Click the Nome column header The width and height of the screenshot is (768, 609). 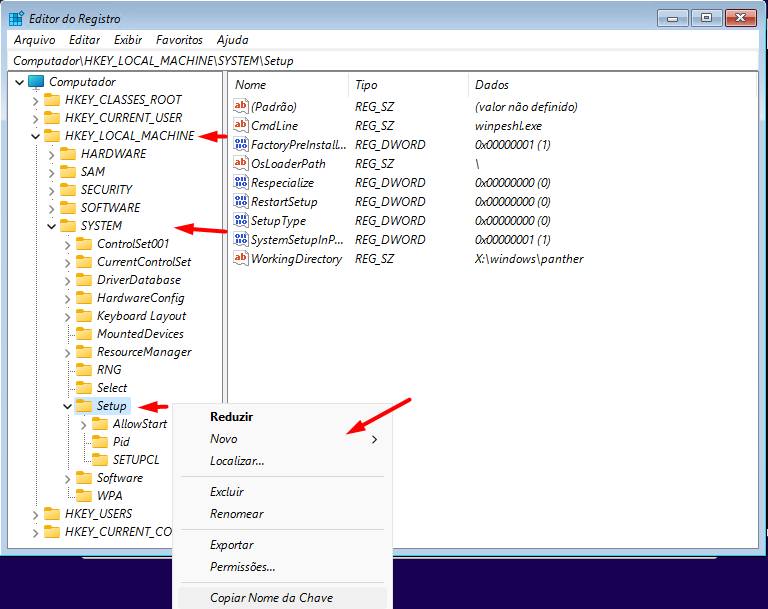click(x=251, y=85)
